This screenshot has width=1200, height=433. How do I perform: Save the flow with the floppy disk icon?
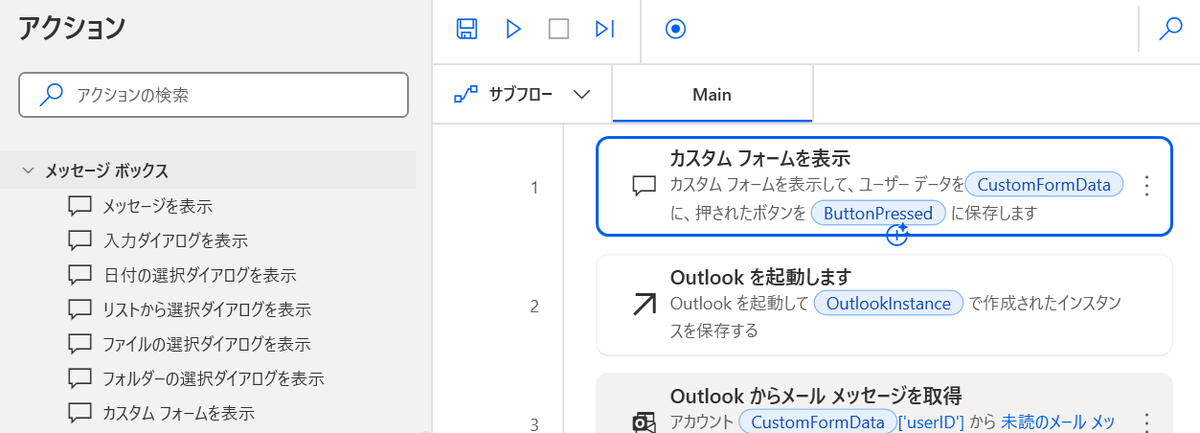coord(466,29)
